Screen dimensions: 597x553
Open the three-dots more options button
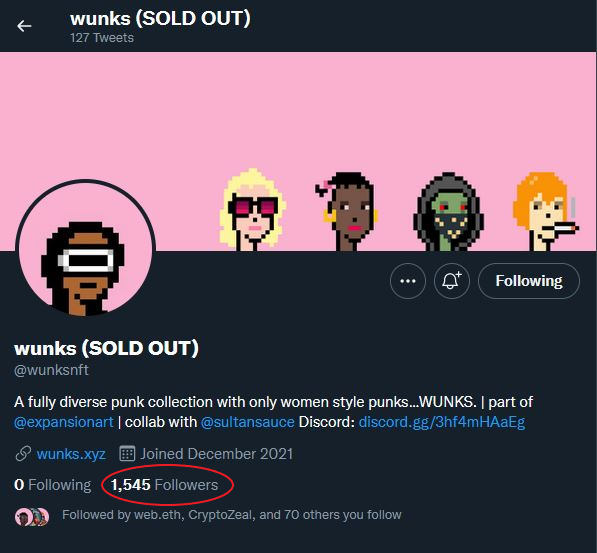pyautogui.click(x=408, y=281)
